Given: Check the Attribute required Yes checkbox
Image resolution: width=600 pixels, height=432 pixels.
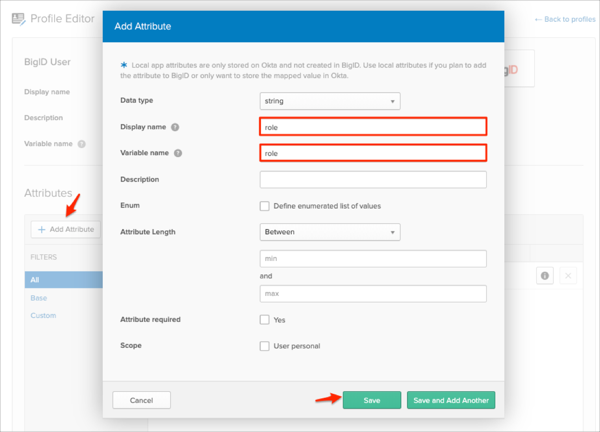Looking at the screenshot, I should (x=265, y=320).
